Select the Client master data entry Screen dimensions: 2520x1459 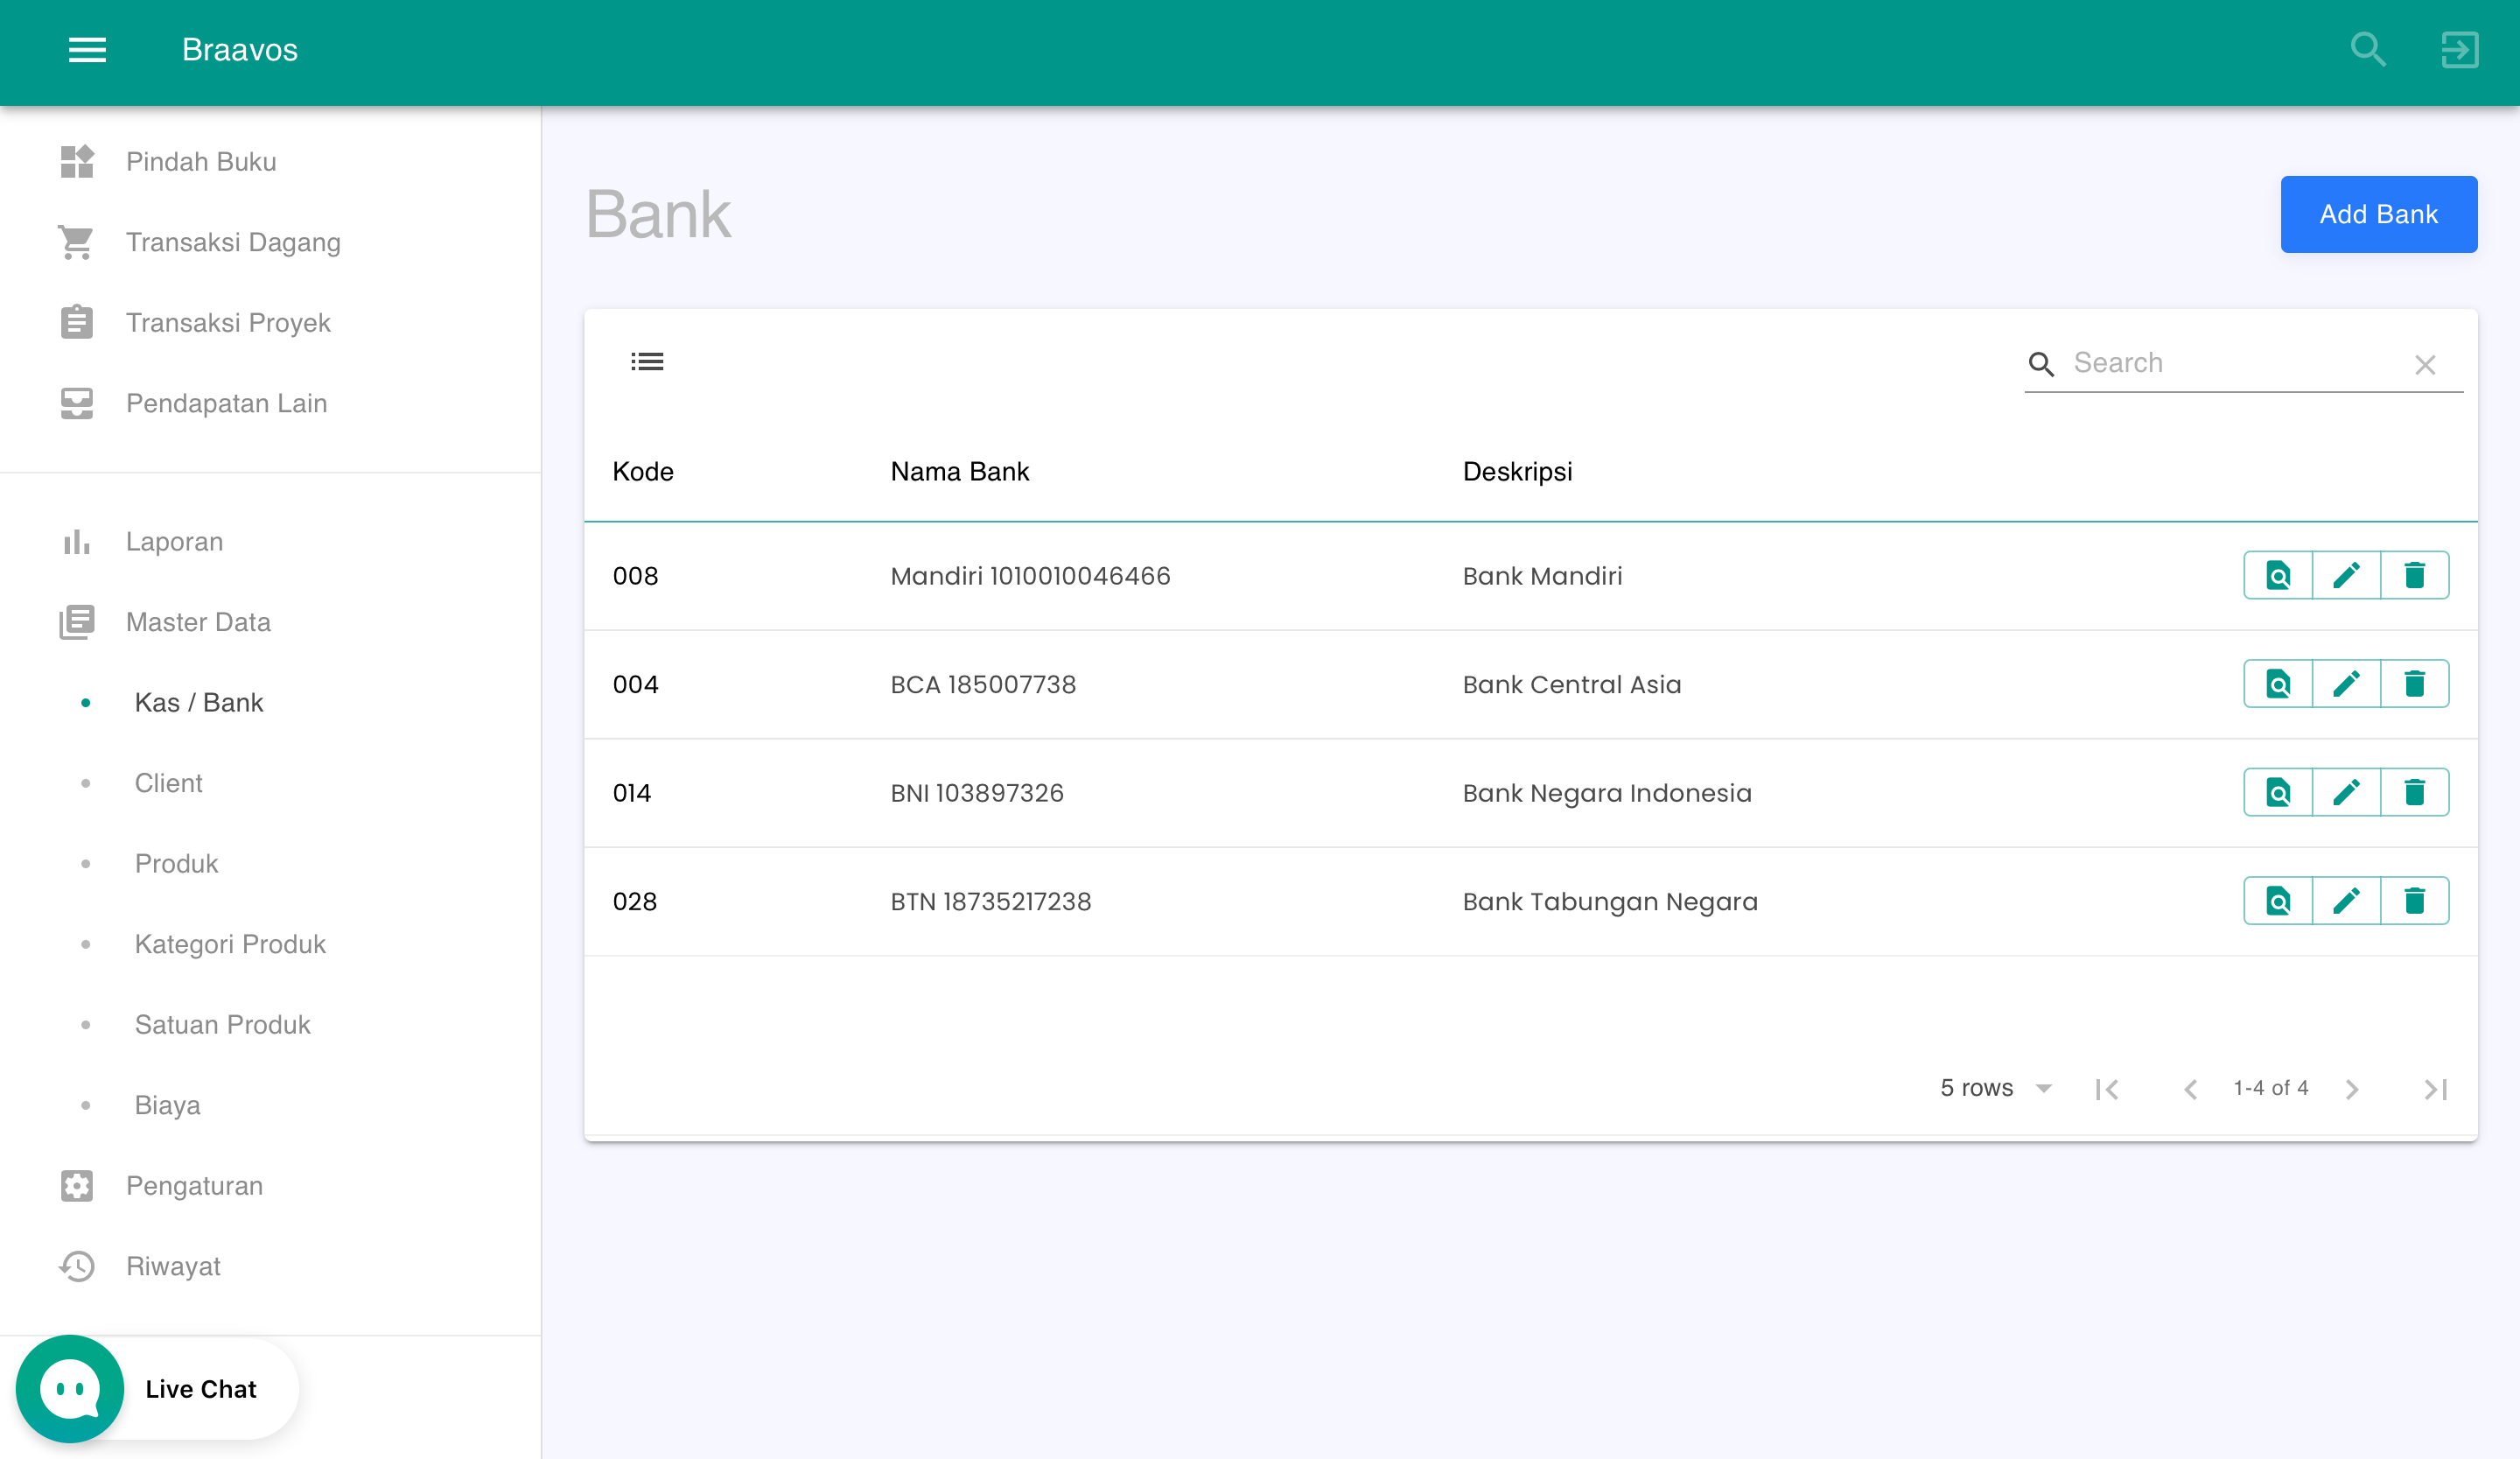tap(168, 783)
